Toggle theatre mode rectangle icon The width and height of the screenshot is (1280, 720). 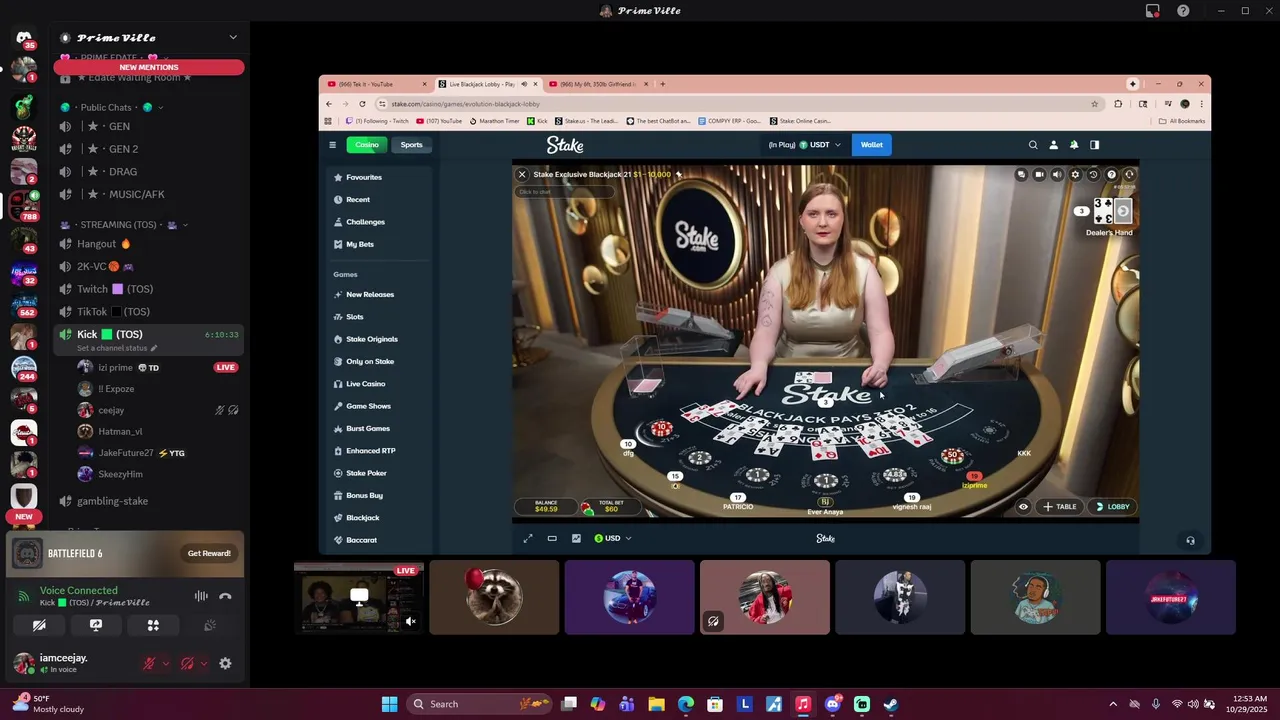[x=552, y=538]
